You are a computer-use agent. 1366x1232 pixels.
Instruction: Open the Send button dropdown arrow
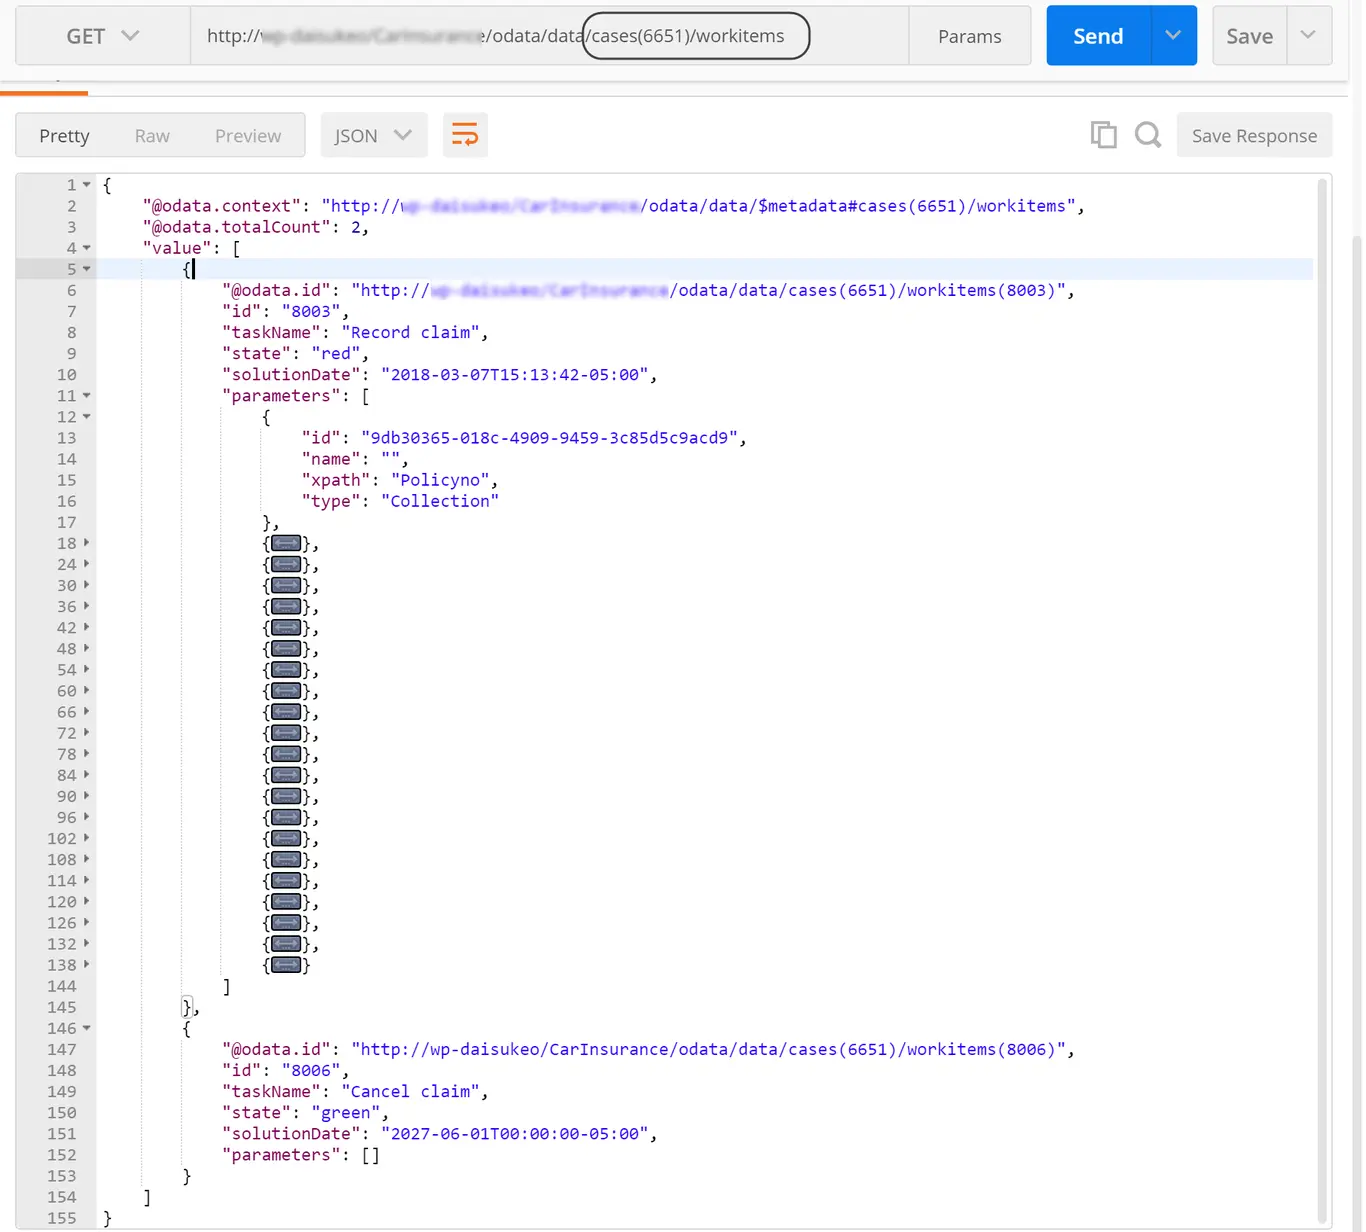coord(1173,36)
